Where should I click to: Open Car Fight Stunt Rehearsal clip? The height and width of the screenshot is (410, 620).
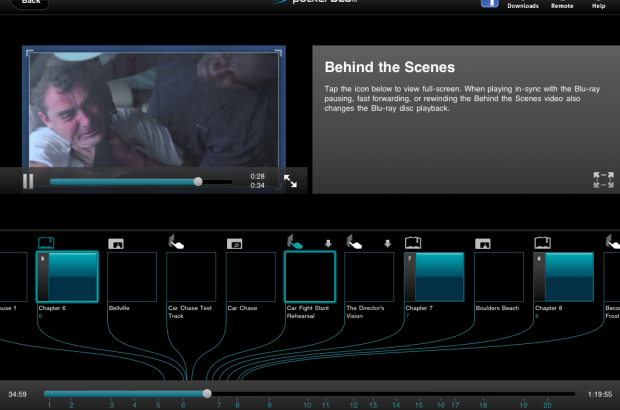point(310,276)
